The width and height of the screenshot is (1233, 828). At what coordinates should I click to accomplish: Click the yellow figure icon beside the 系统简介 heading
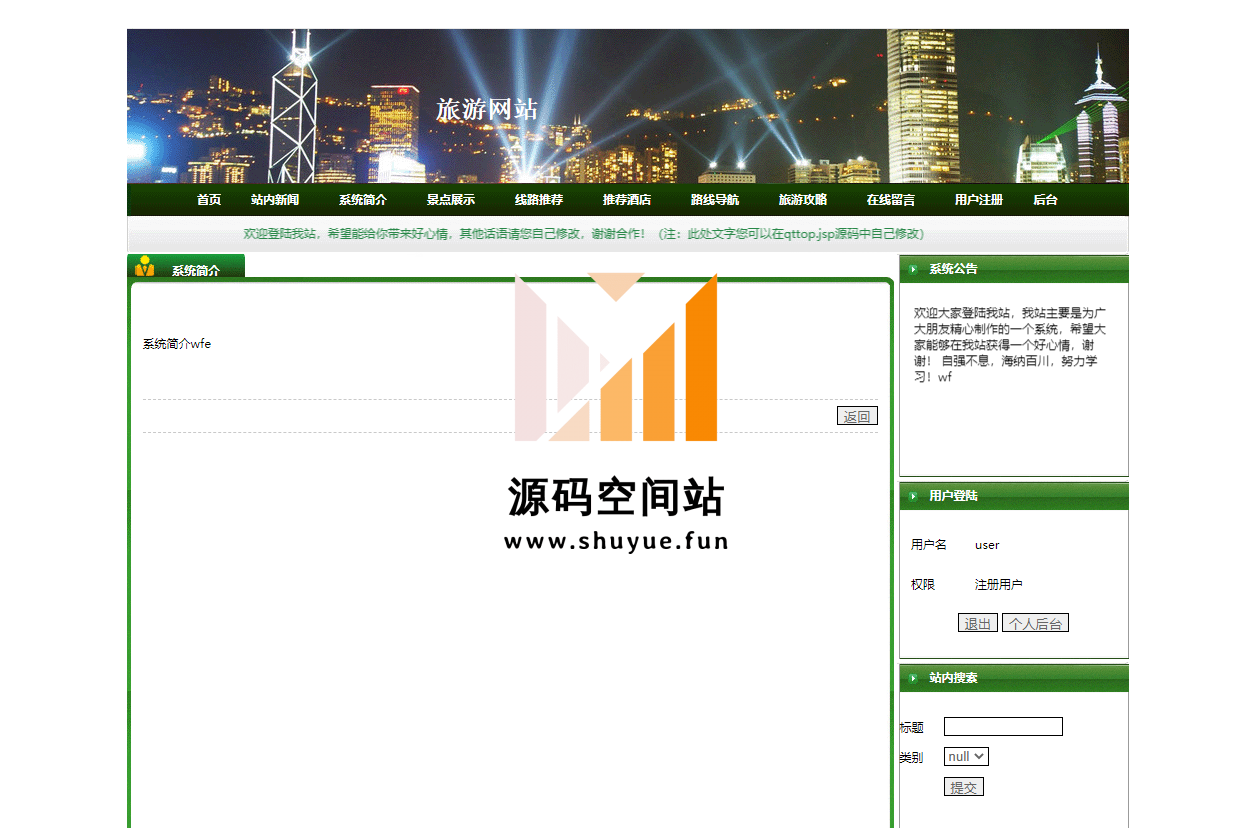coord(144,266)
